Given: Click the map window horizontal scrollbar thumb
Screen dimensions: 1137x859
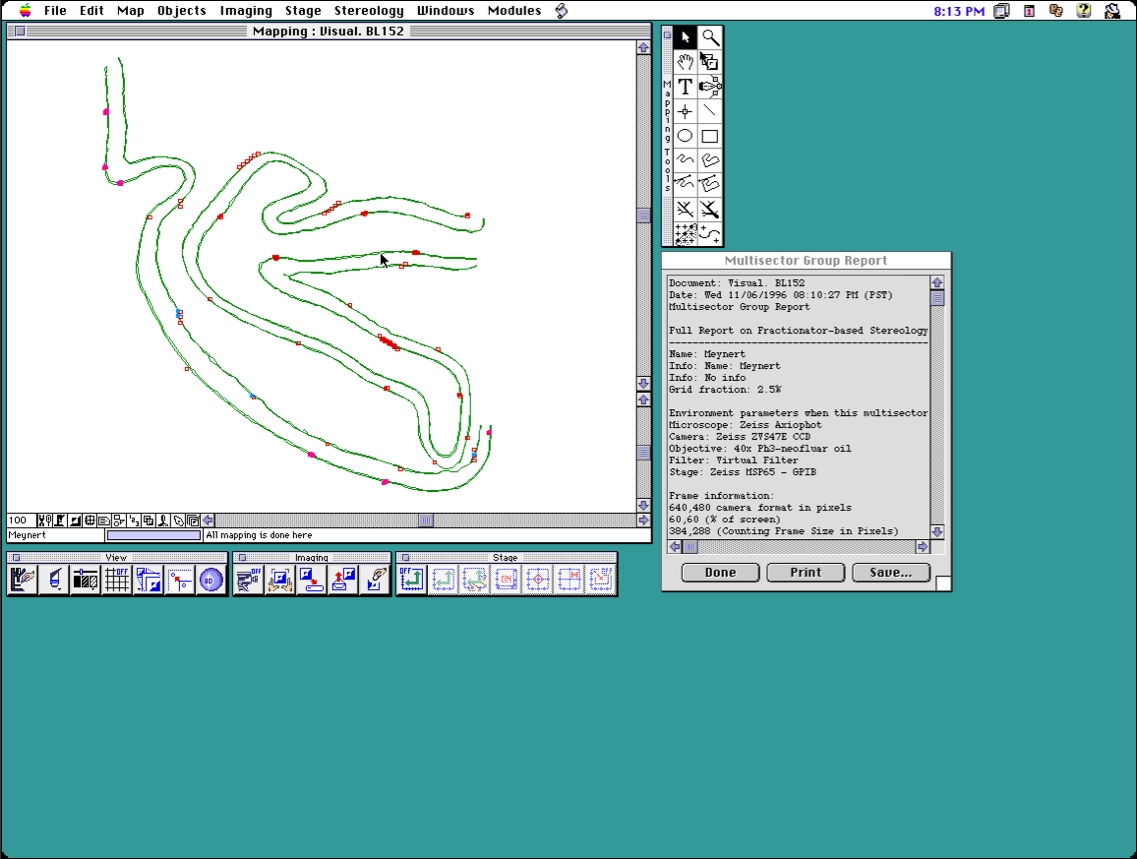Looking at the screenshot, I should pyautogui.click(x=426, y=520).
